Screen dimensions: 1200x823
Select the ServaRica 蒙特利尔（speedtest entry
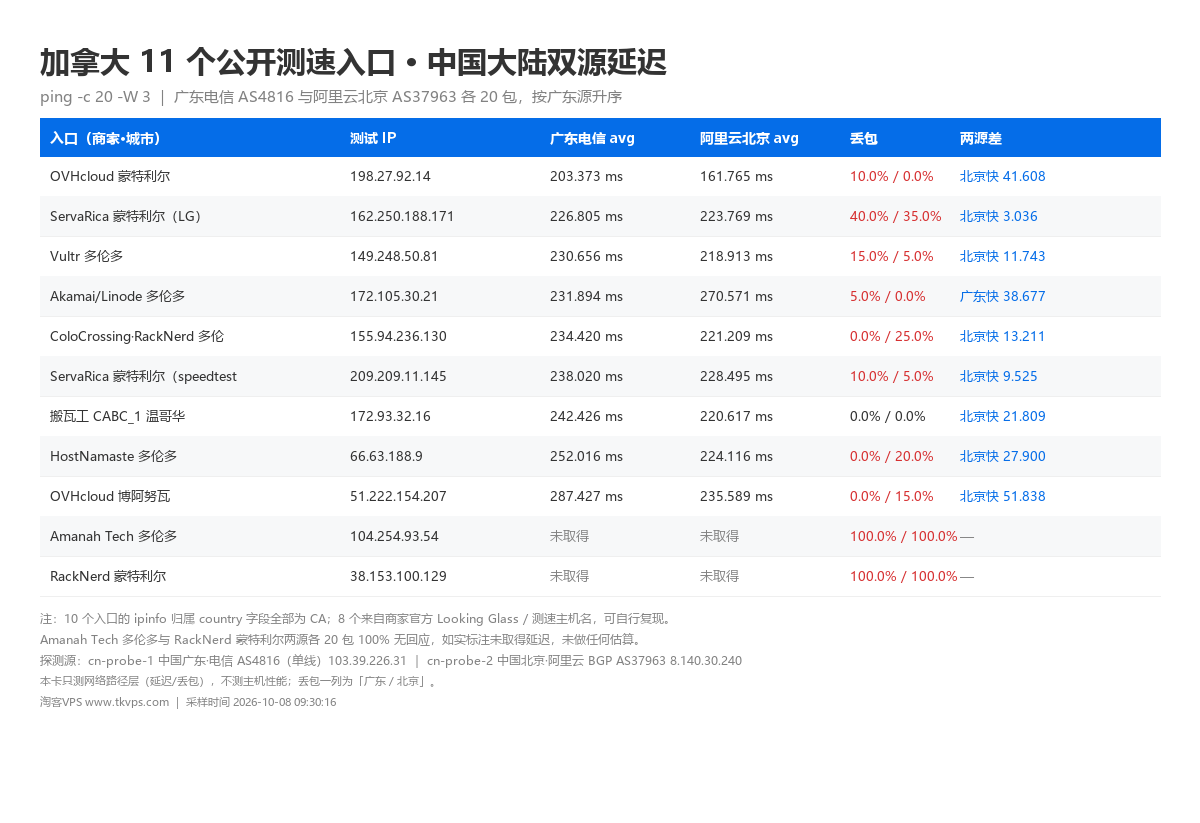[143, 376]
